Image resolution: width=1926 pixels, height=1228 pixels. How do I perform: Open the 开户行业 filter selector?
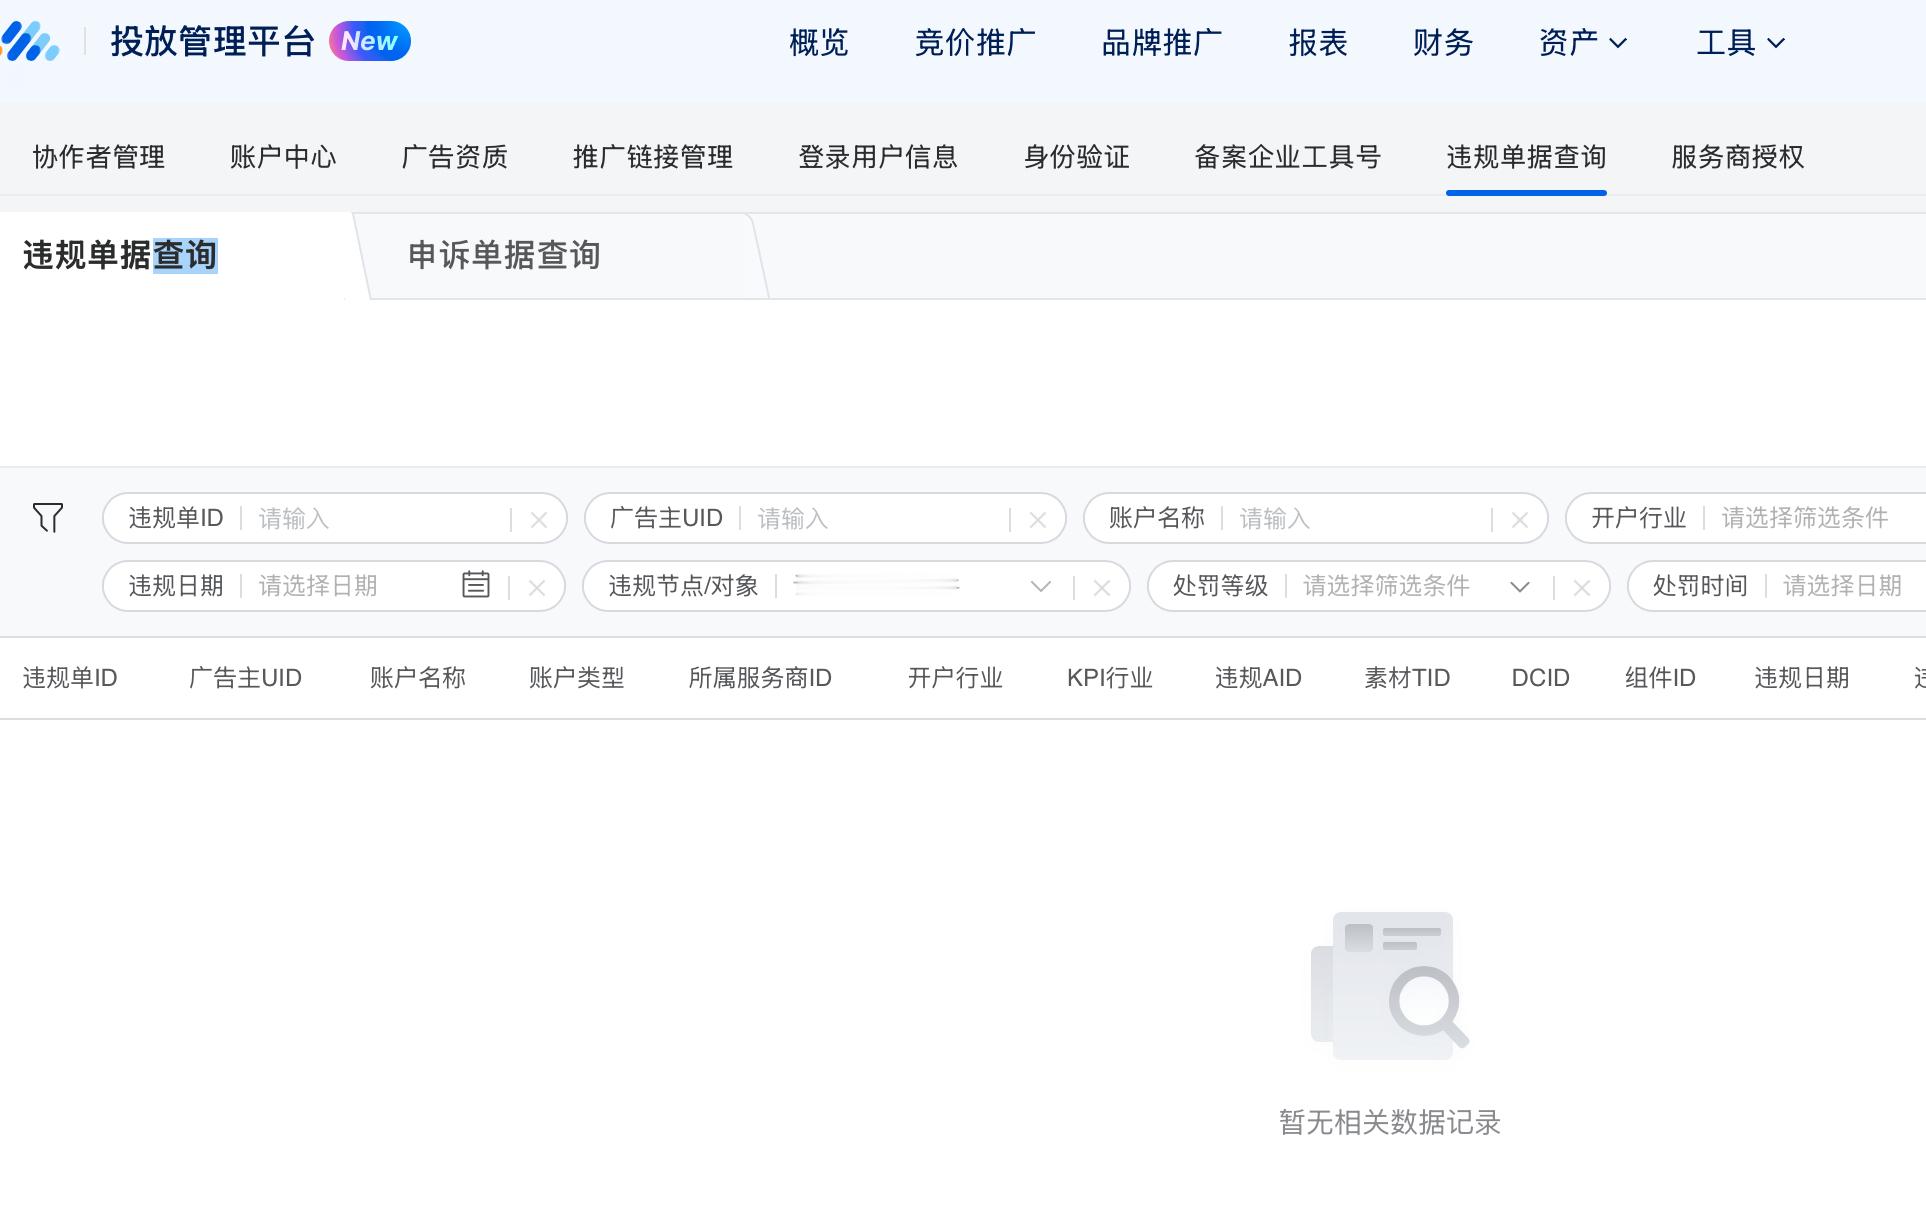pos(1804,518)
